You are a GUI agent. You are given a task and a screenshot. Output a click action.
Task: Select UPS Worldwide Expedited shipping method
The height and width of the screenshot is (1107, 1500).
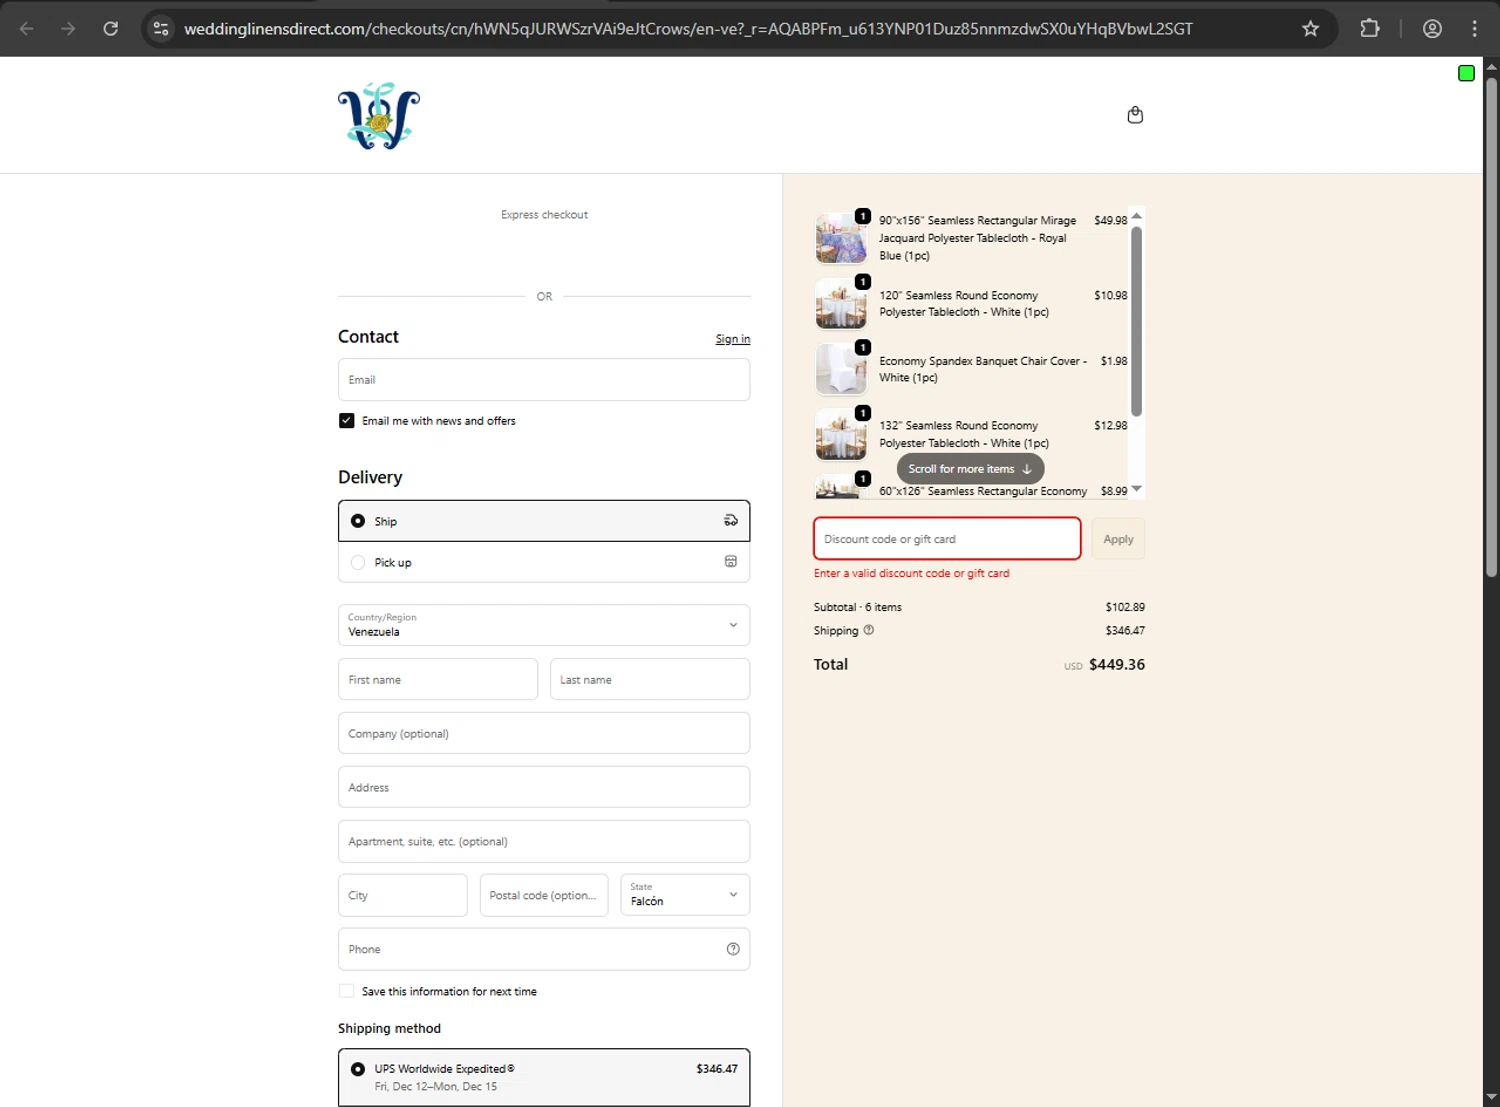click(x=544, y=1077)
